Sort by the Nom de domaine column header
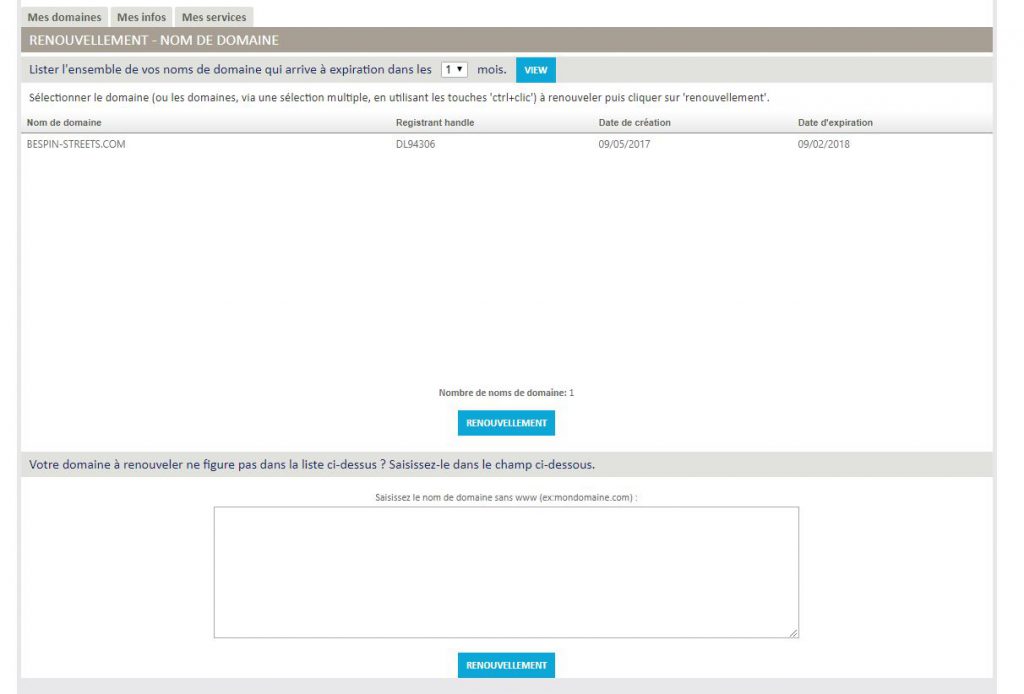The image size is (1024, 694). pyautogui.click(x=64, y=123)
